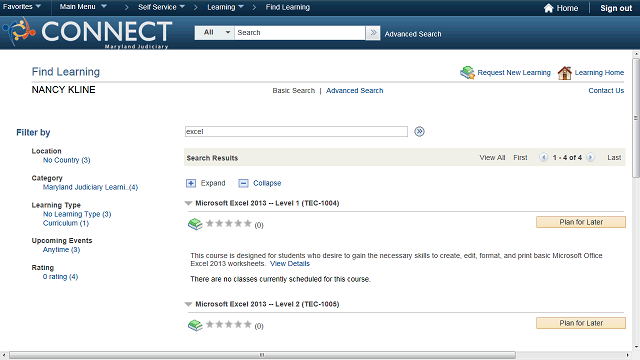Click the previous page arrow in Search Results
Image resolution: width=640 pixels, height=360 pixels.
[543, 158]
